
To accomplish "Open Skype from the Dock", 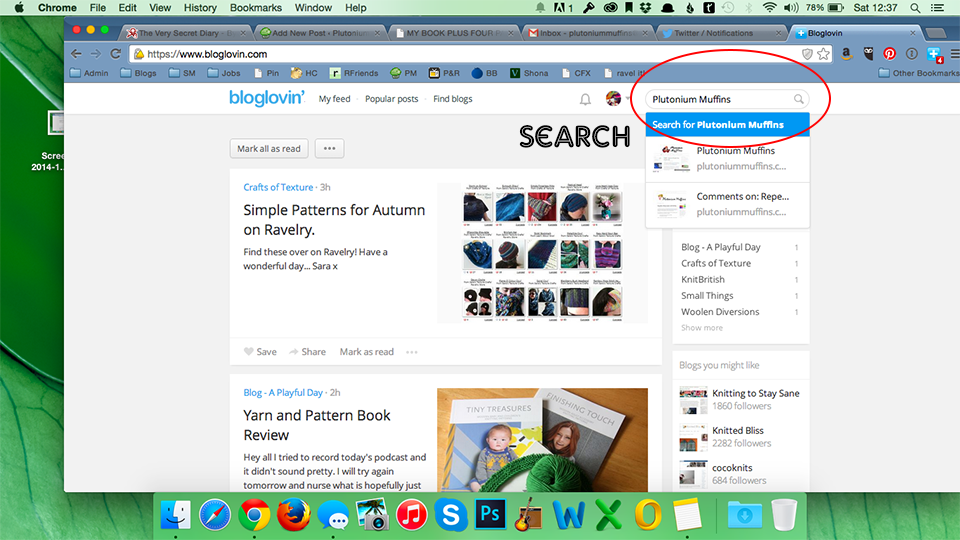I will point(451,514).
